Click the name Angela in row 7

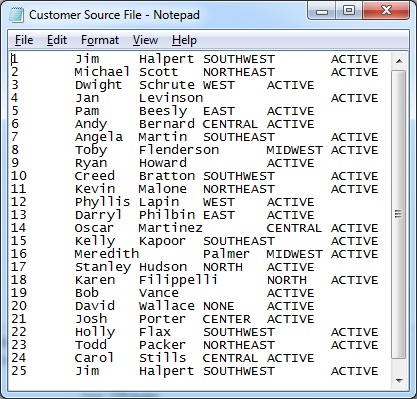(99, 137)
